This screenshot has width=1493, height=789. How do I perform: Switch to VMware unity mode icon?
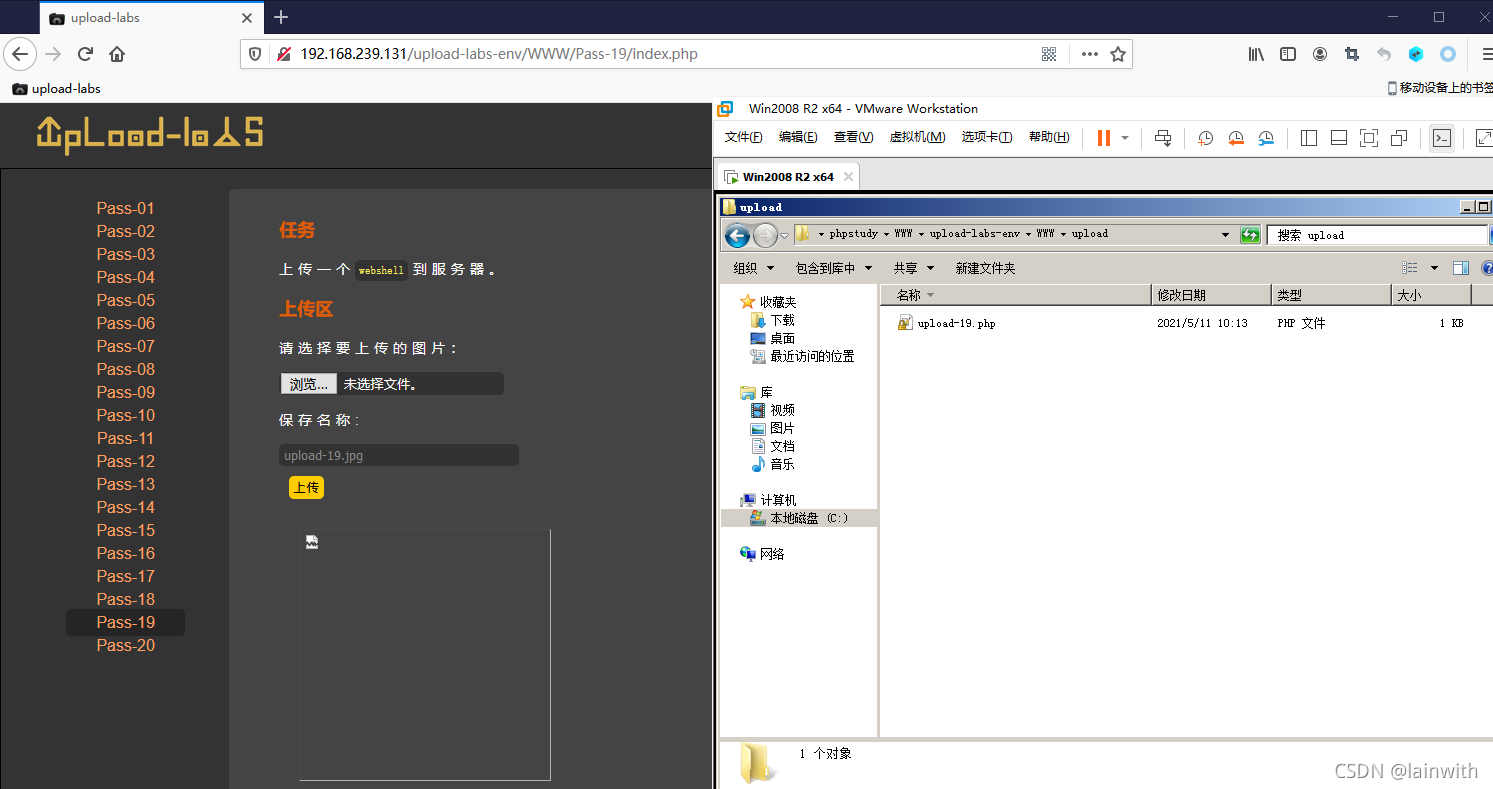[x=1400, y=138]
